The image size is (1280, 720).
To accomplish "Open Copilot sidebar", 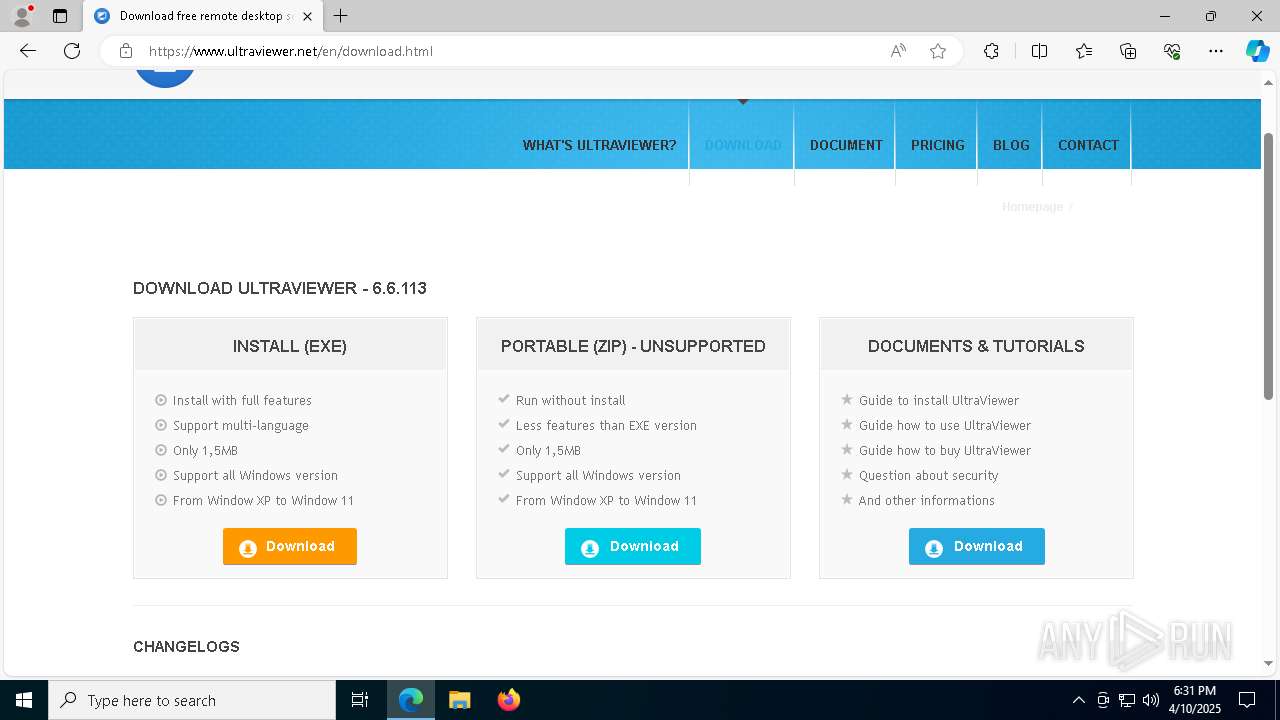I will pos(1257,51).
